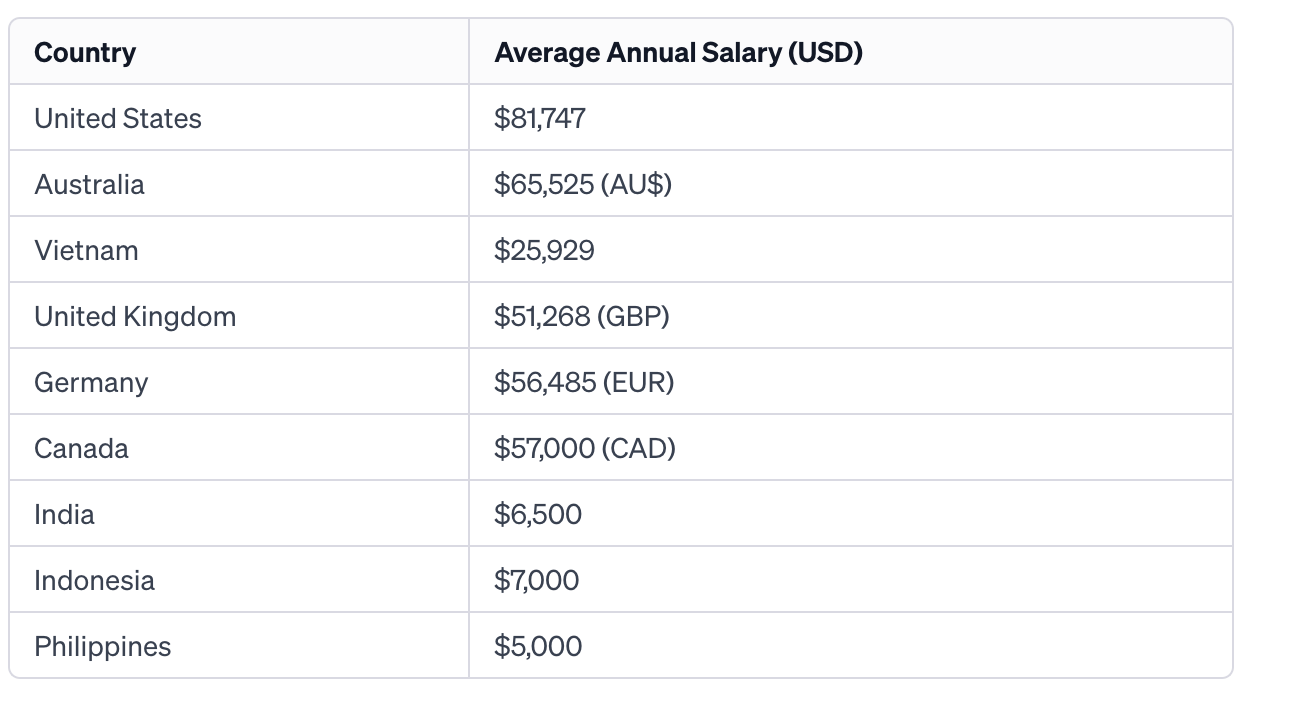Click the Country column header
This screenshot has height=702, width=1304.
(85, 52)
